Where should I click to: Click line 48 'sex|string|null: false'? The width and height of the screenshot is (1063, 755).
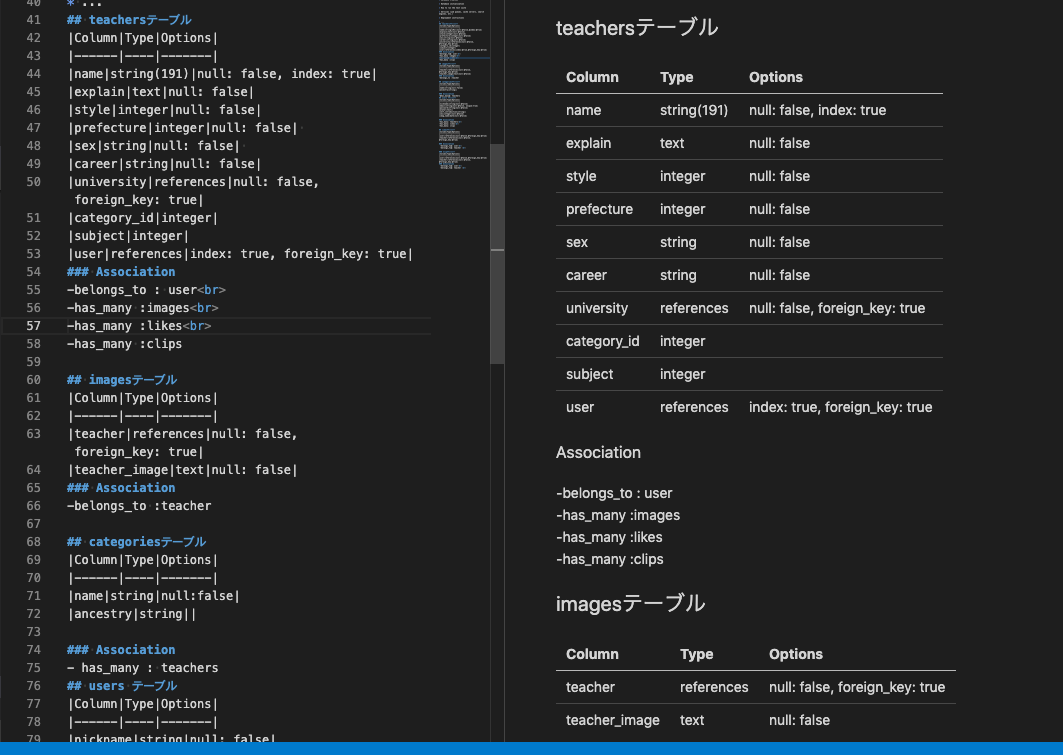(153, 146)
